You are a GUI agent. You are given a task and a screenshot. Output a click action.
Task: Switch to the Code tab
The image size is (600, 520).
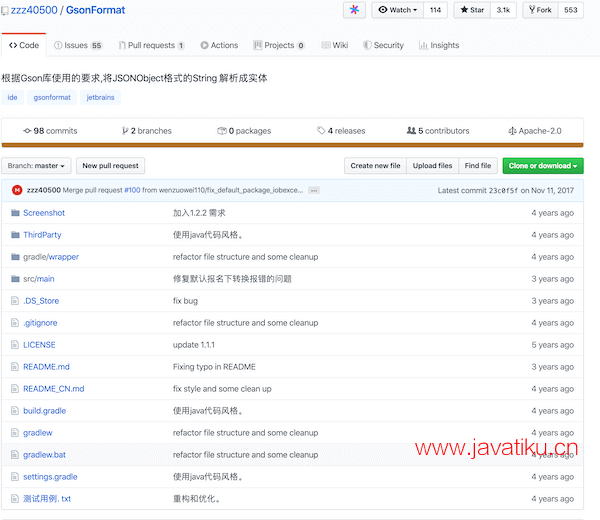(x=24, y=45)
